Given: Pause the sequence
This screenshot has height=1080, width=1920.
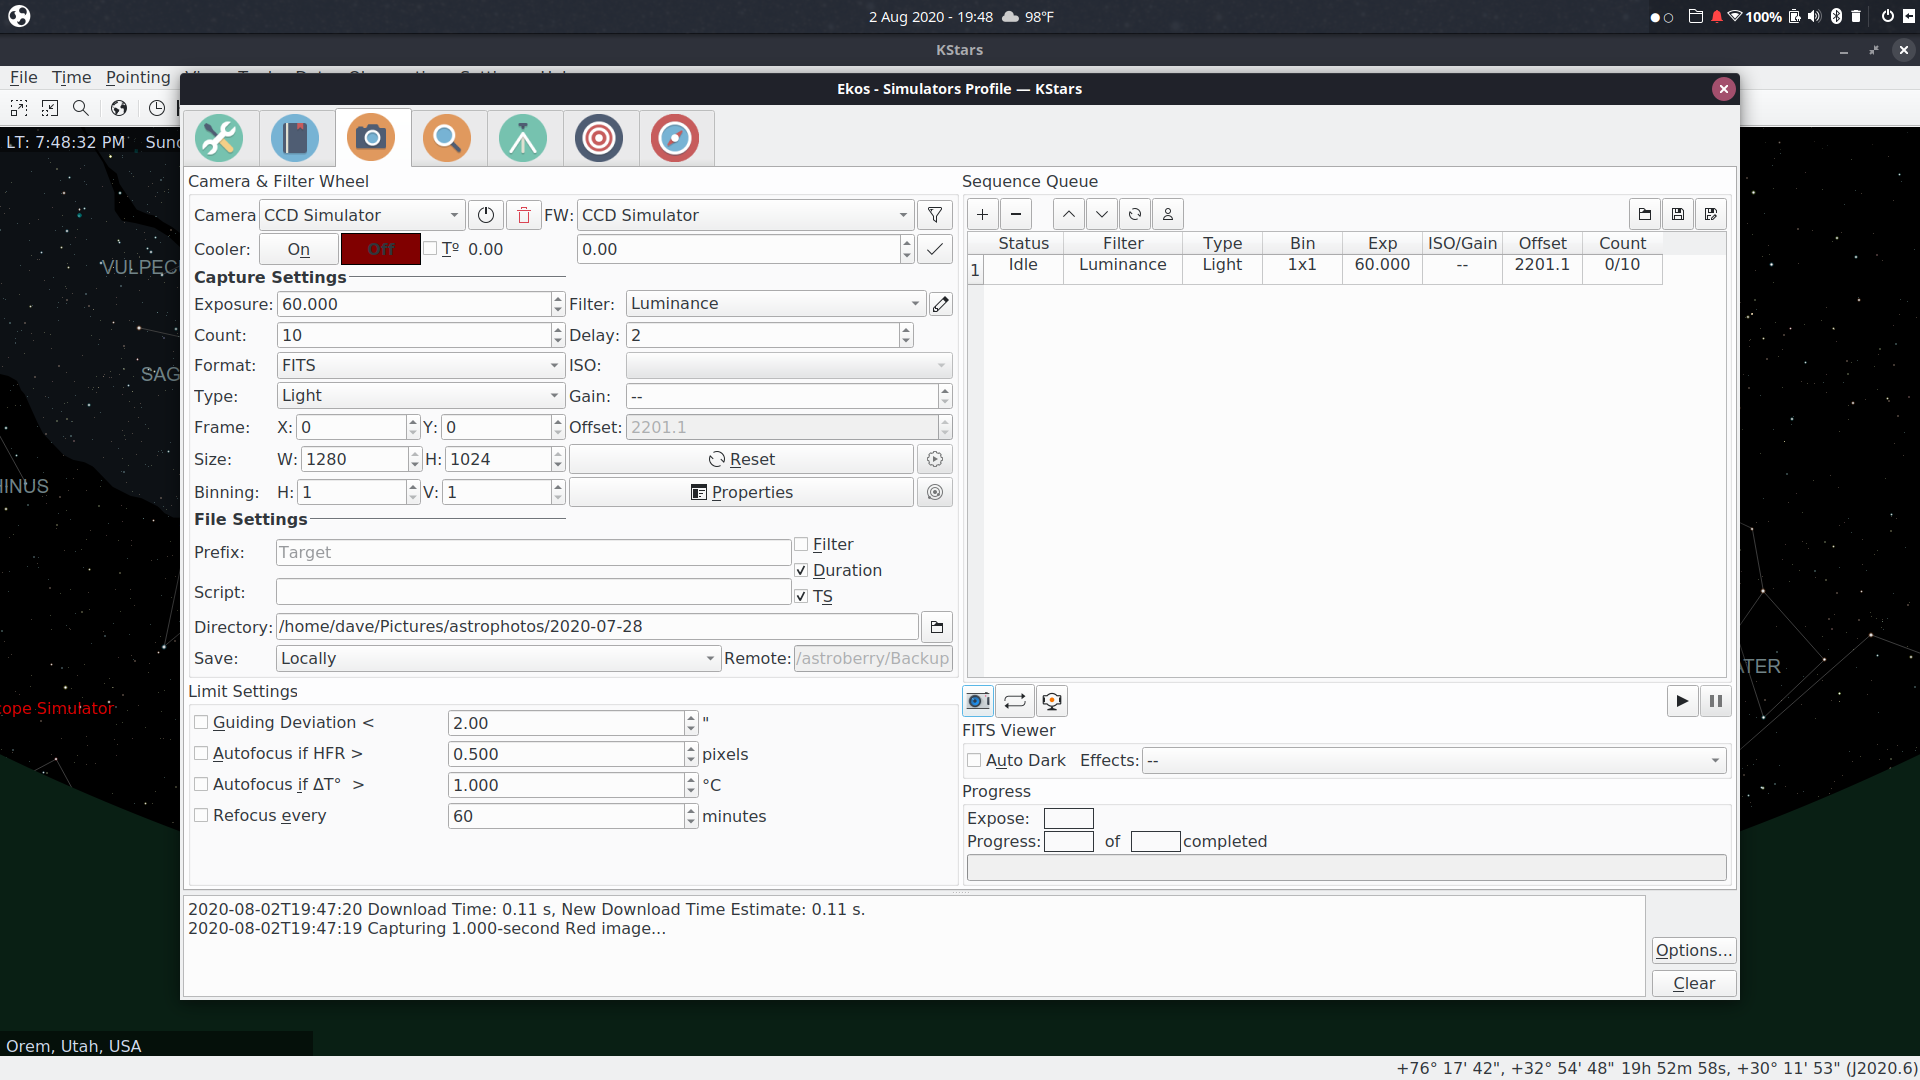Looking at the screenshot, I should 1716,701.
